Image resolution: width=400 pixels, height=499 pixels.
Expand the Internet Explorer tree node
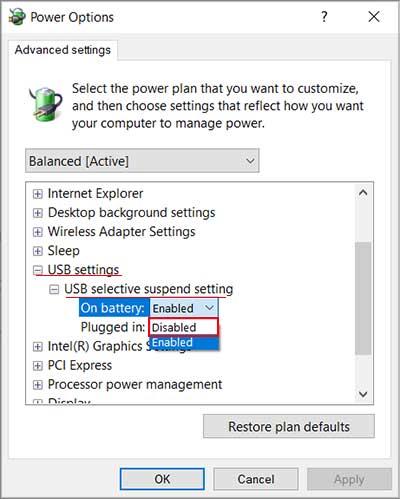pos(38,194)
